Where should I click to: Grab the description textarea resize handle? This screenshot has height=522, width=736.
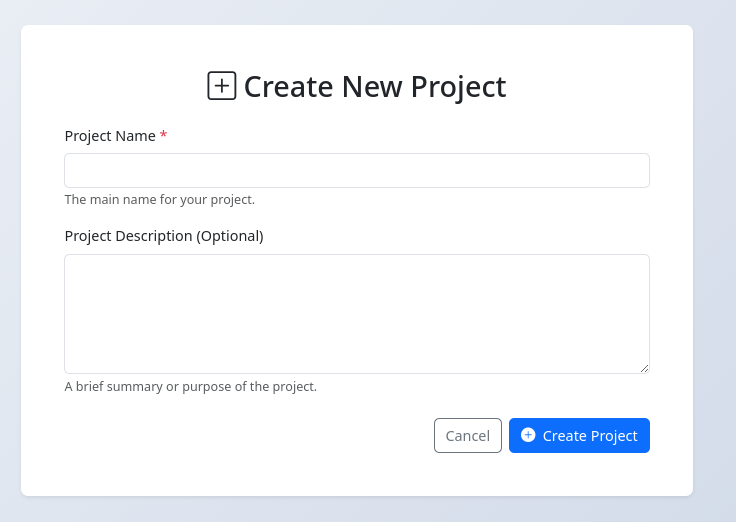pyautogui.click(x=644, y=368)
